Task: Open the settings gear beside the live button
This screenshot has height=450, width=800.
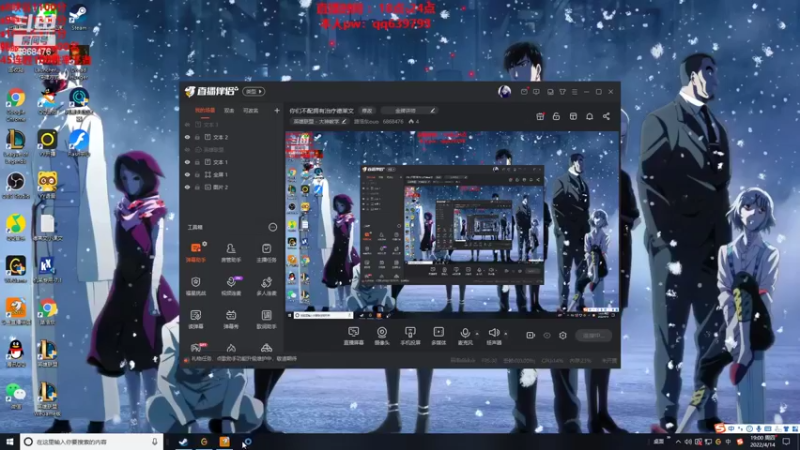Action: point(563,335)
